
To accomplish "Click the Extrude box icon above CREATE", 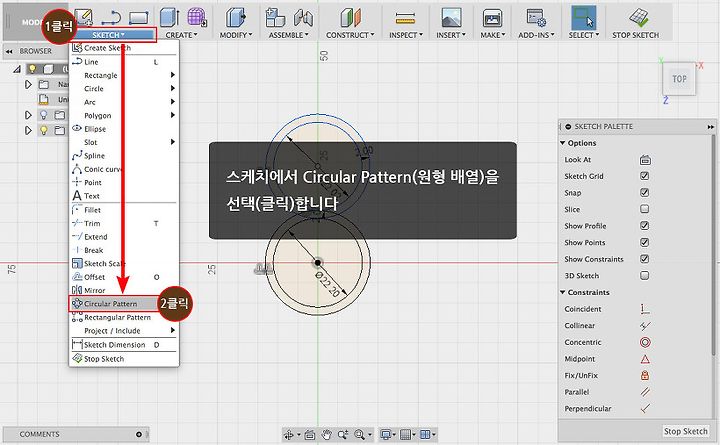I will pos(169,18).
